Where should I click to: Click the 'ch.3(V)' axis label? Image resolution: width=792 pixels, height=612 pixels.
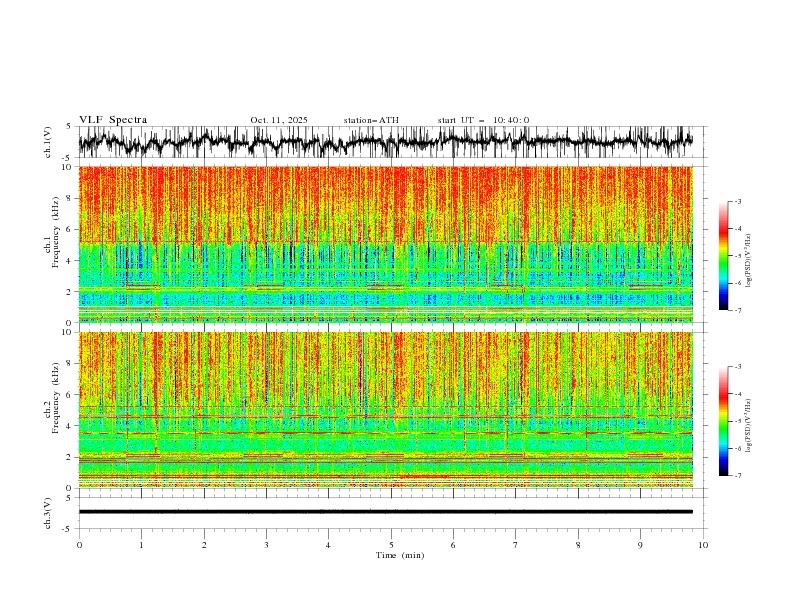pos(48,513)
